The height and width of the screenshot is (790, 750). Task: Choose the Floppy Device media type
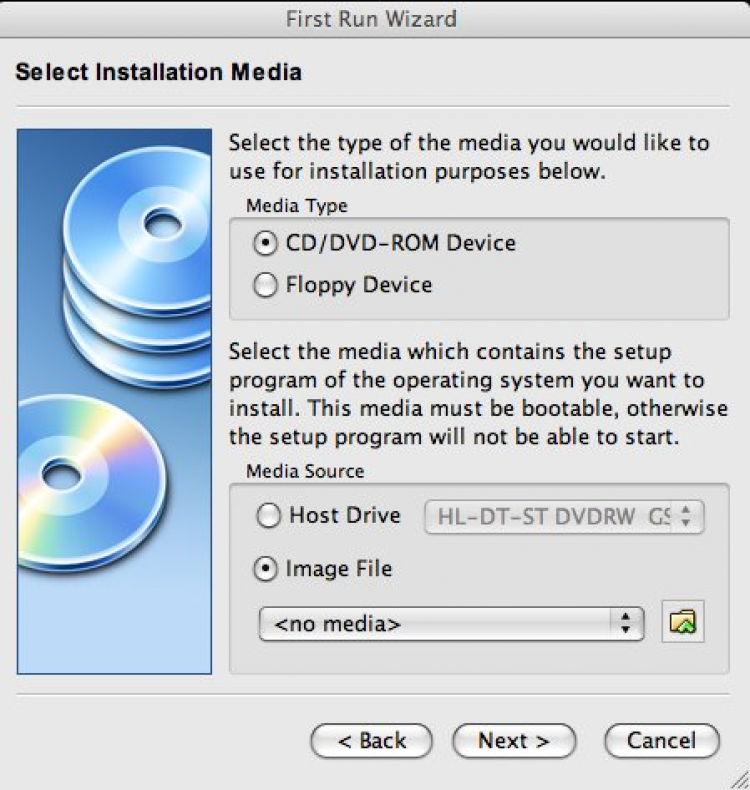pyautogui.click(x=266, y=285)
